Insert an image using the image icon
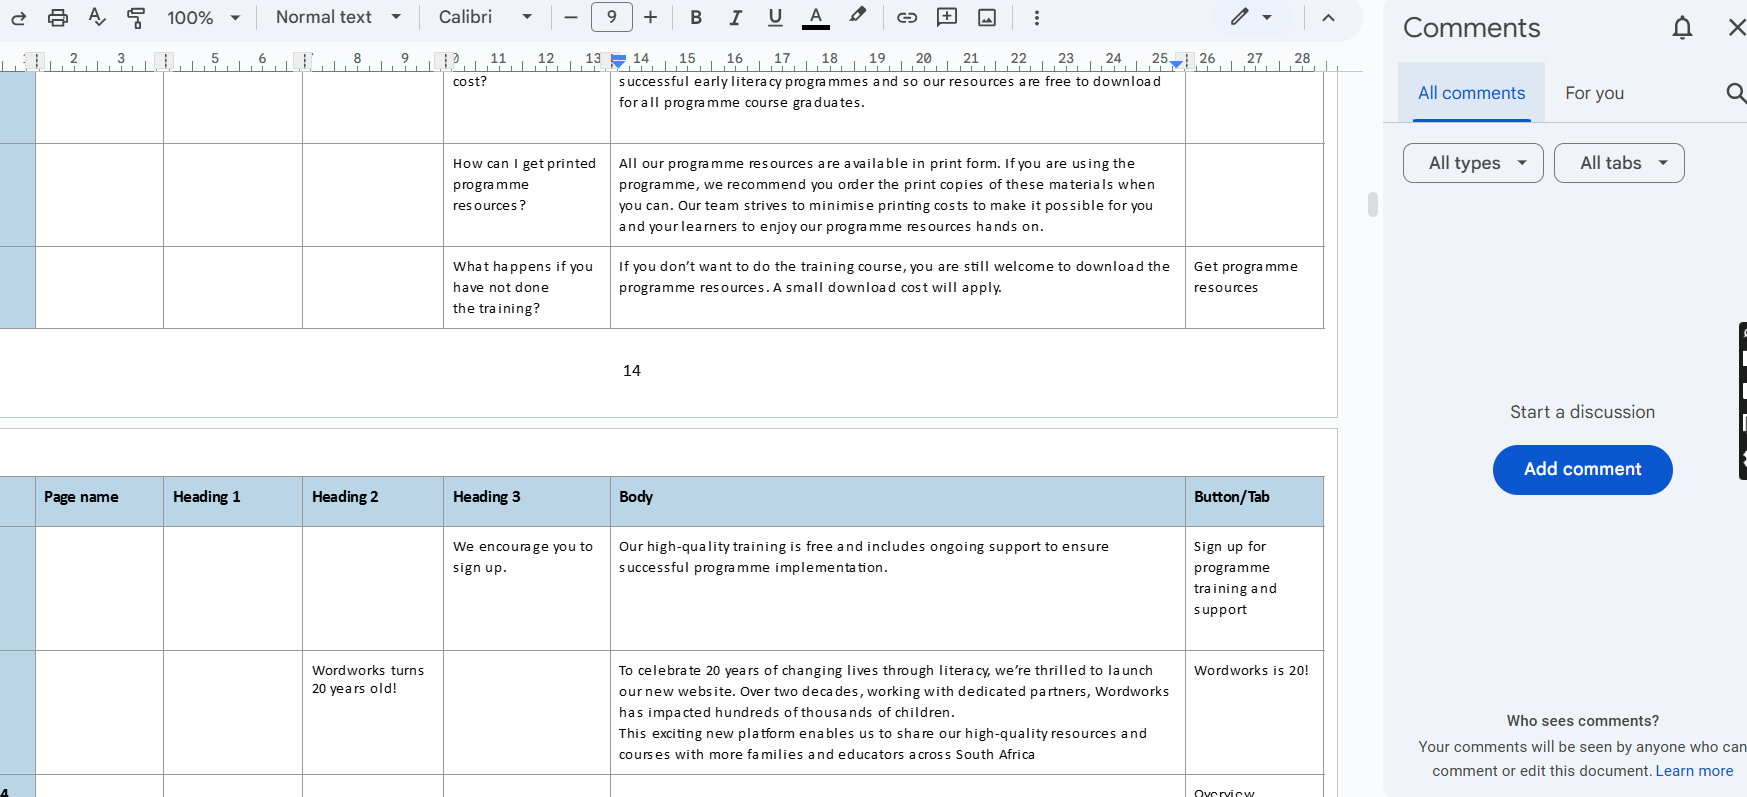Image resolution: width=1747 pixels, height=797 pixels. pos(987,18)
